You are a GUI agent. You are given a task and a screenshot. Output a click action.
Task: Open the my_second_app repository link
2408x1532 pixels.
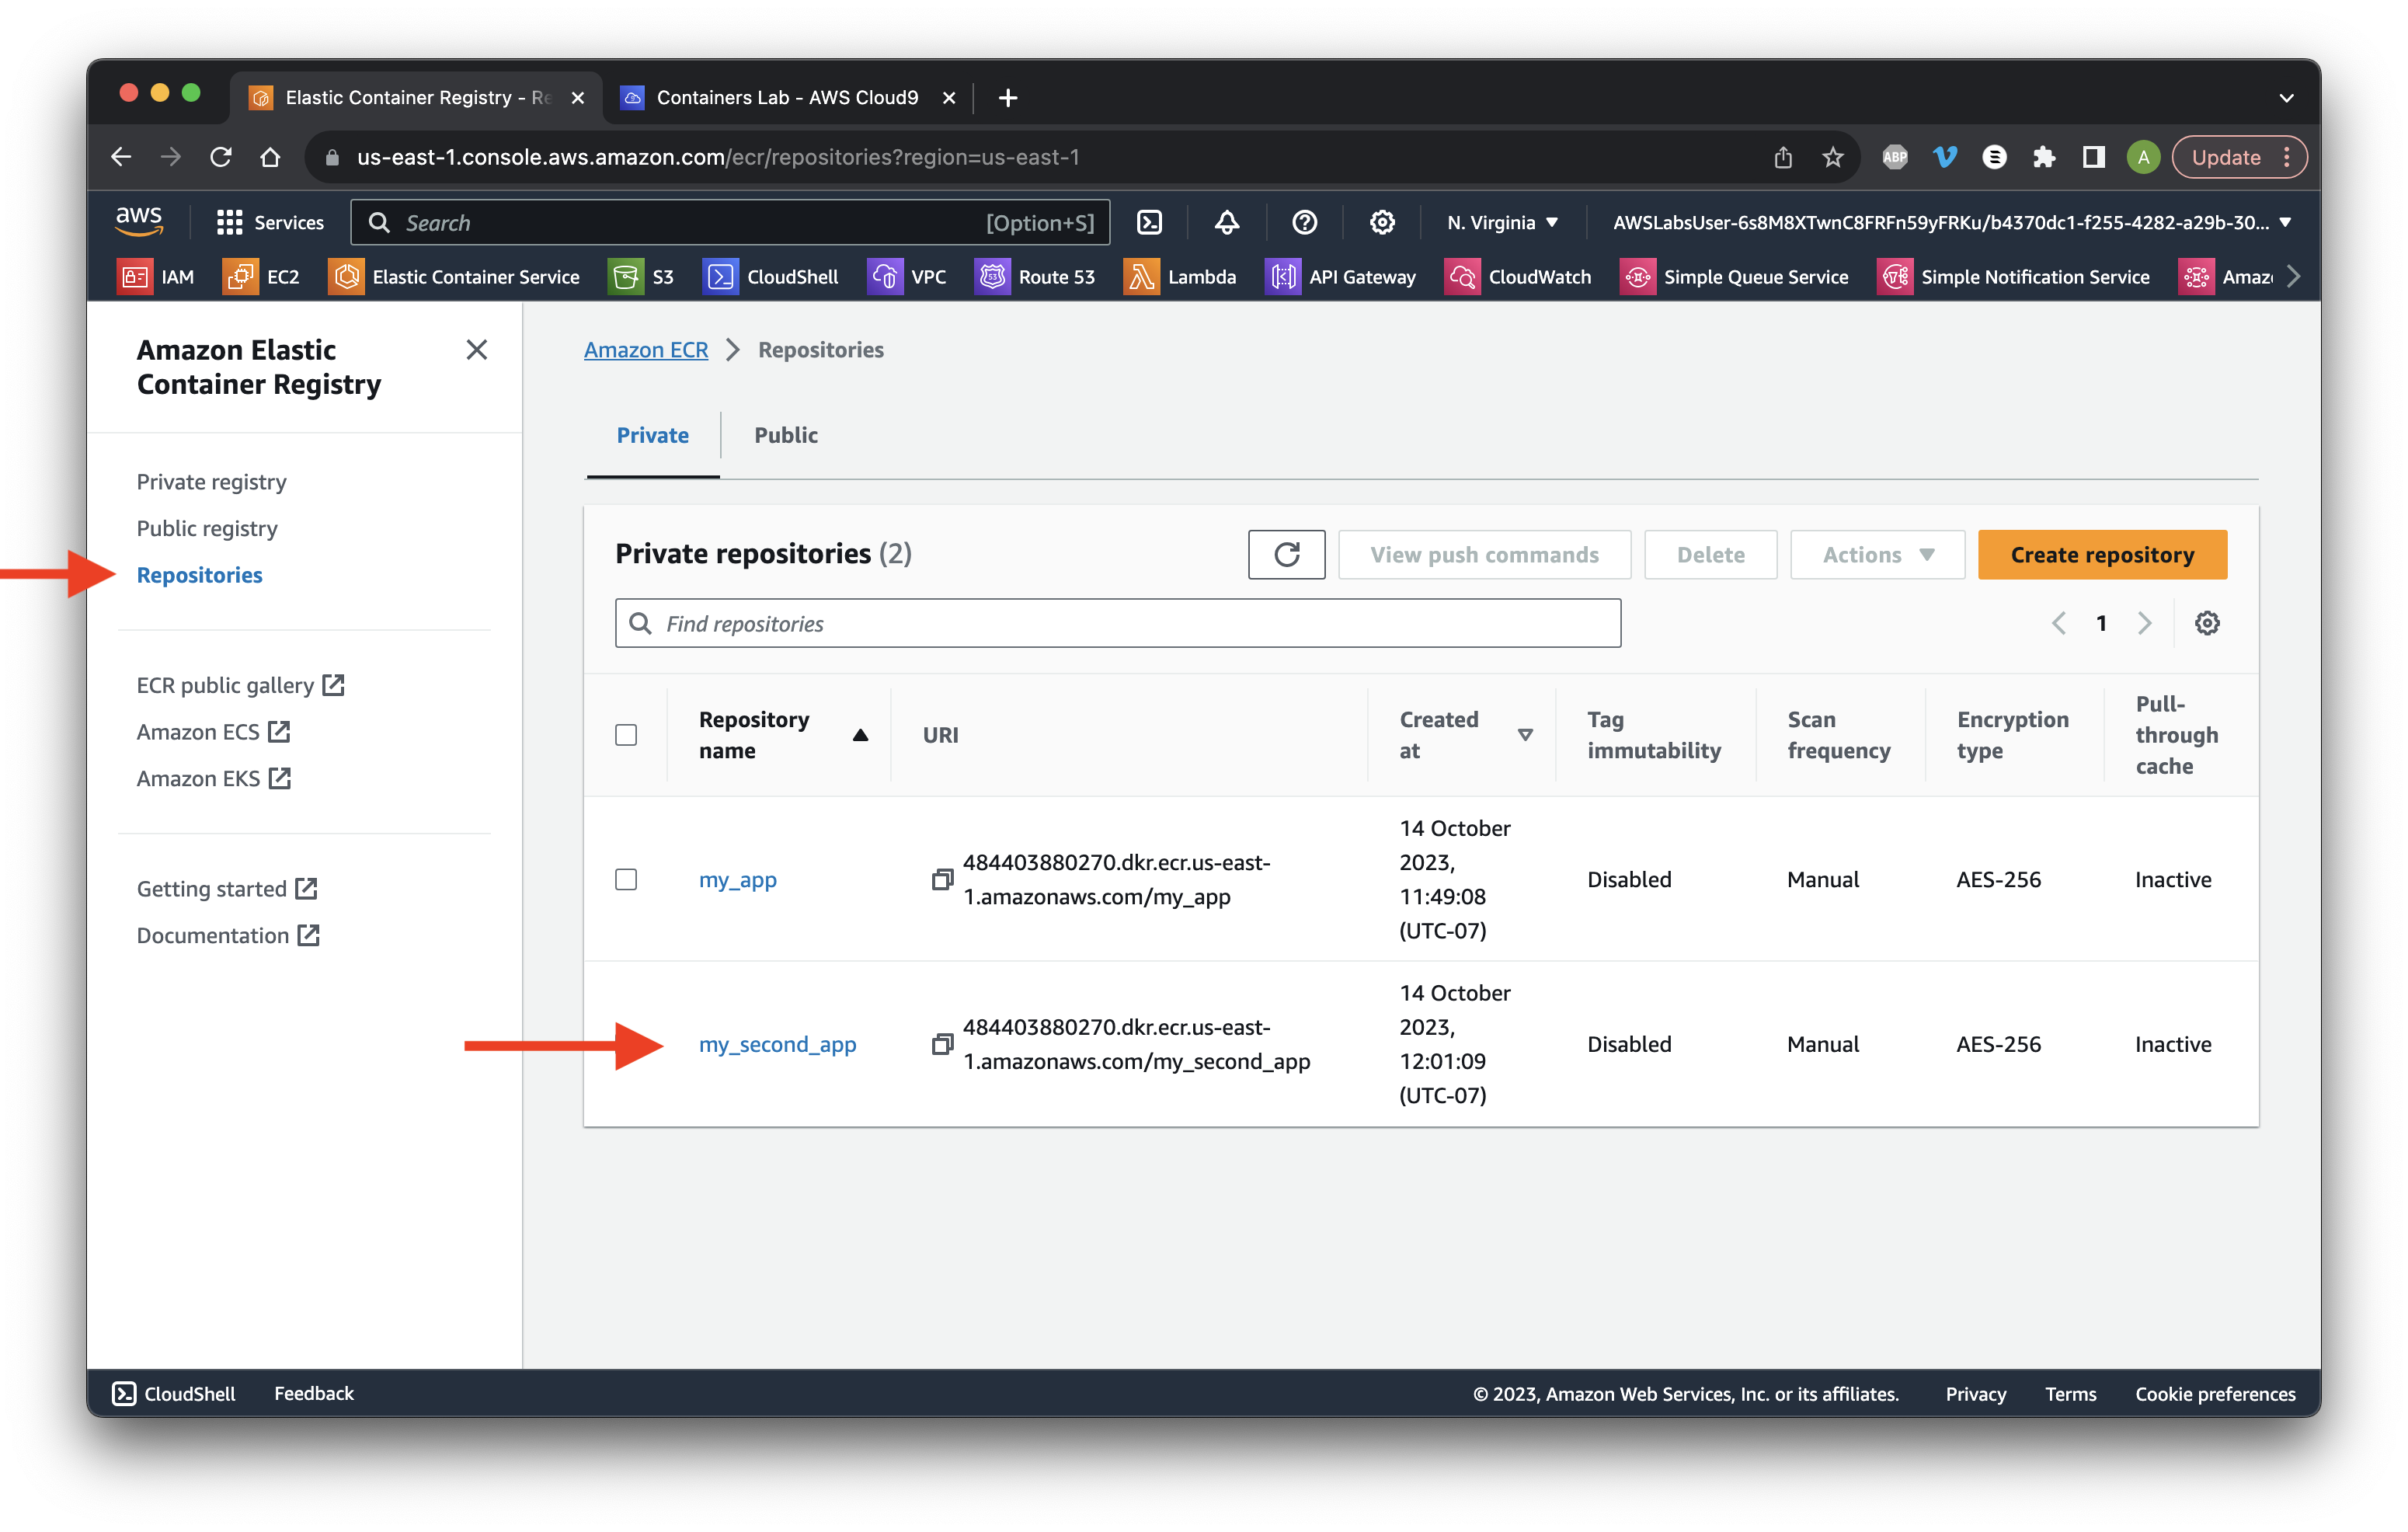tap(777, 1044)
